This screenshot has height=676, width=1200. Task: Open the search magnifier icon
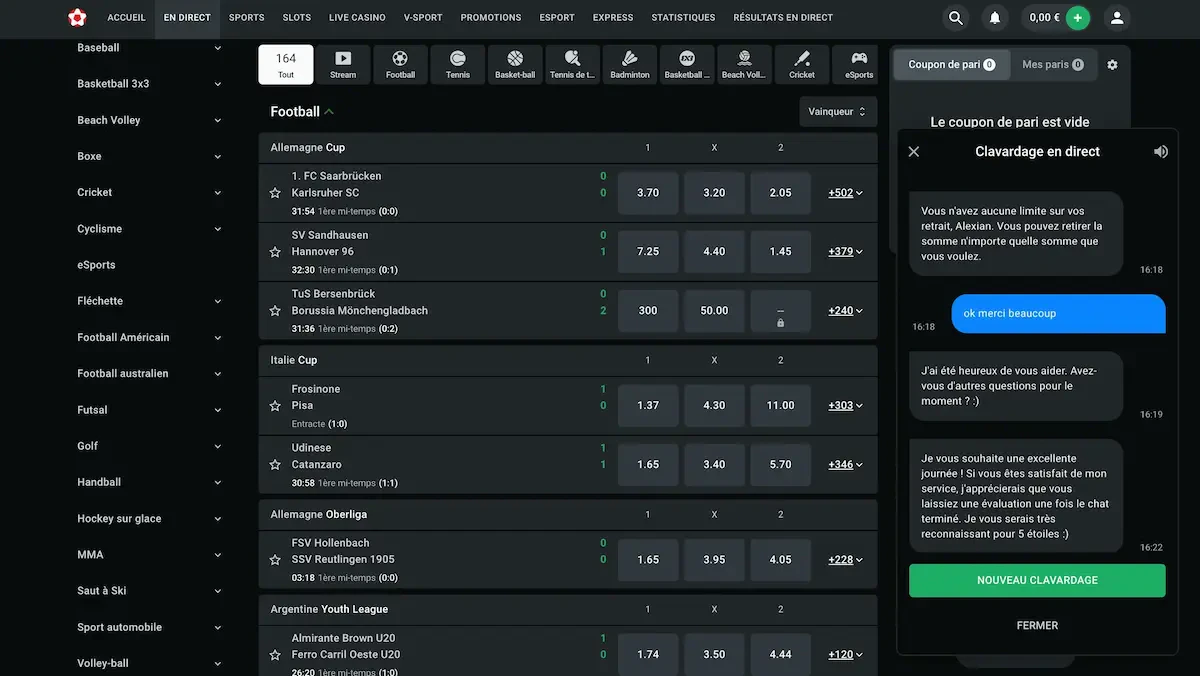pyautogui.click(x=956, y=18)
